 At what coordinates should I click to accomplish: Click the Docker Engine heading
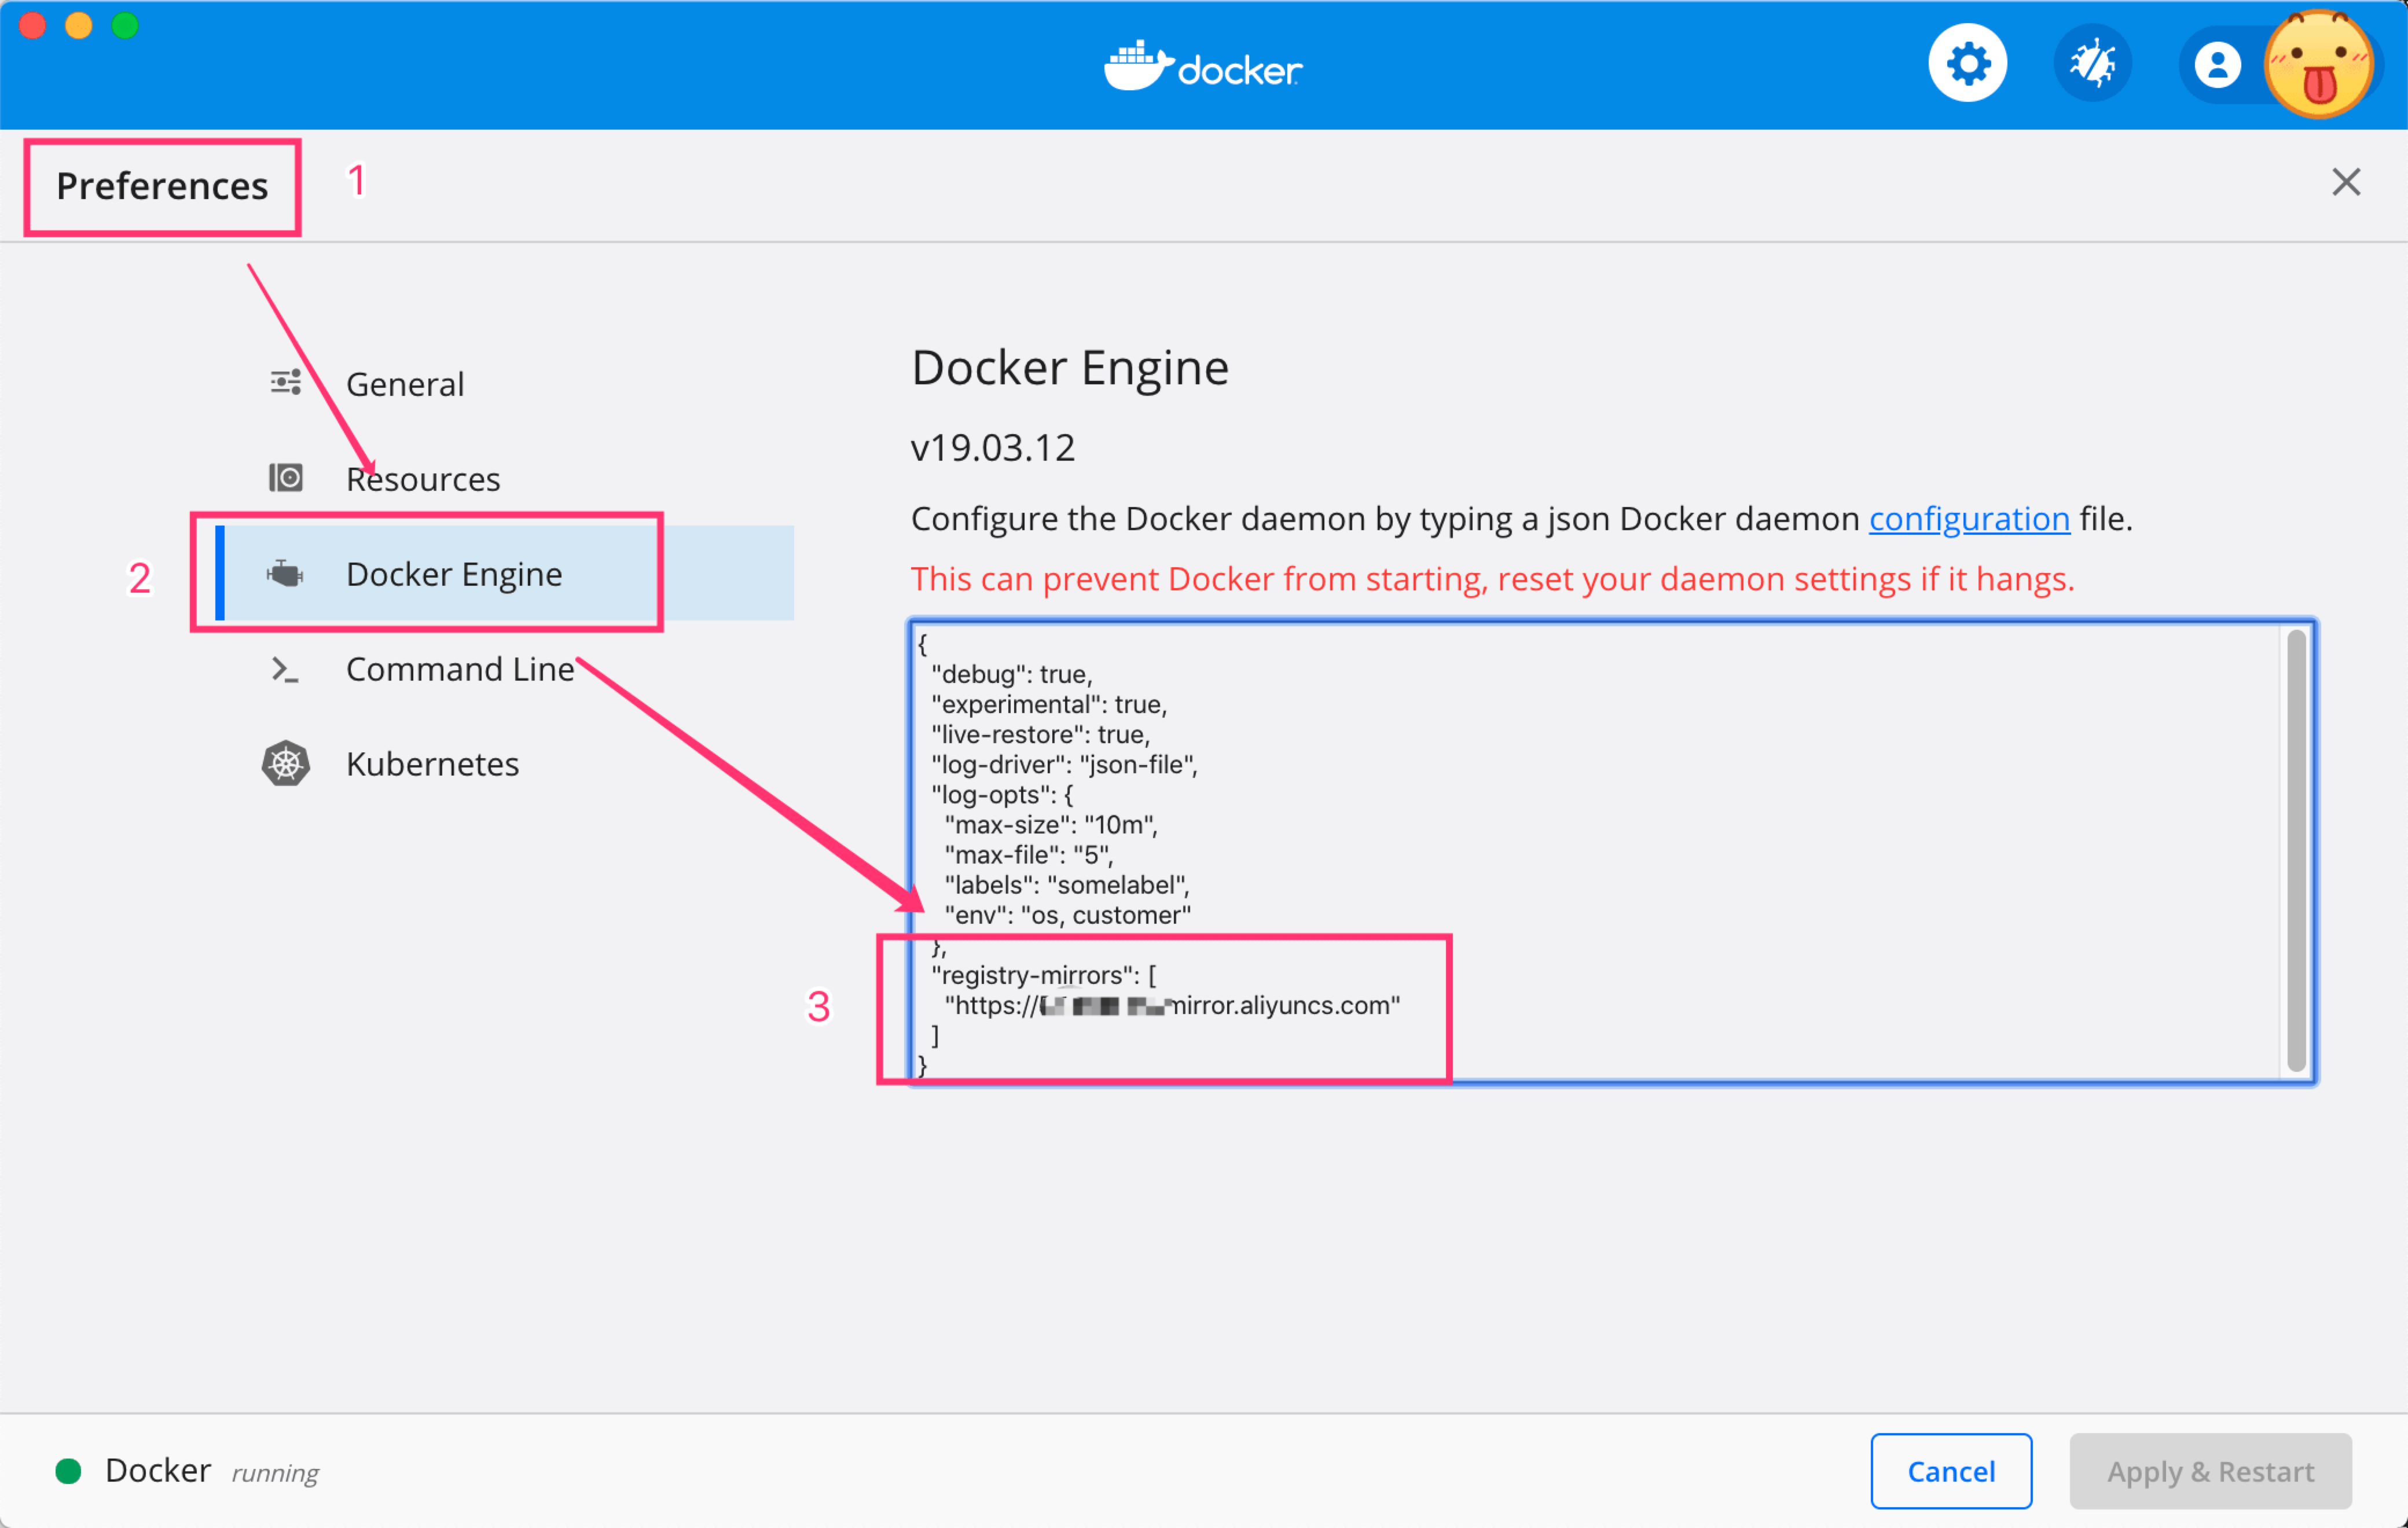(1070, 367)
